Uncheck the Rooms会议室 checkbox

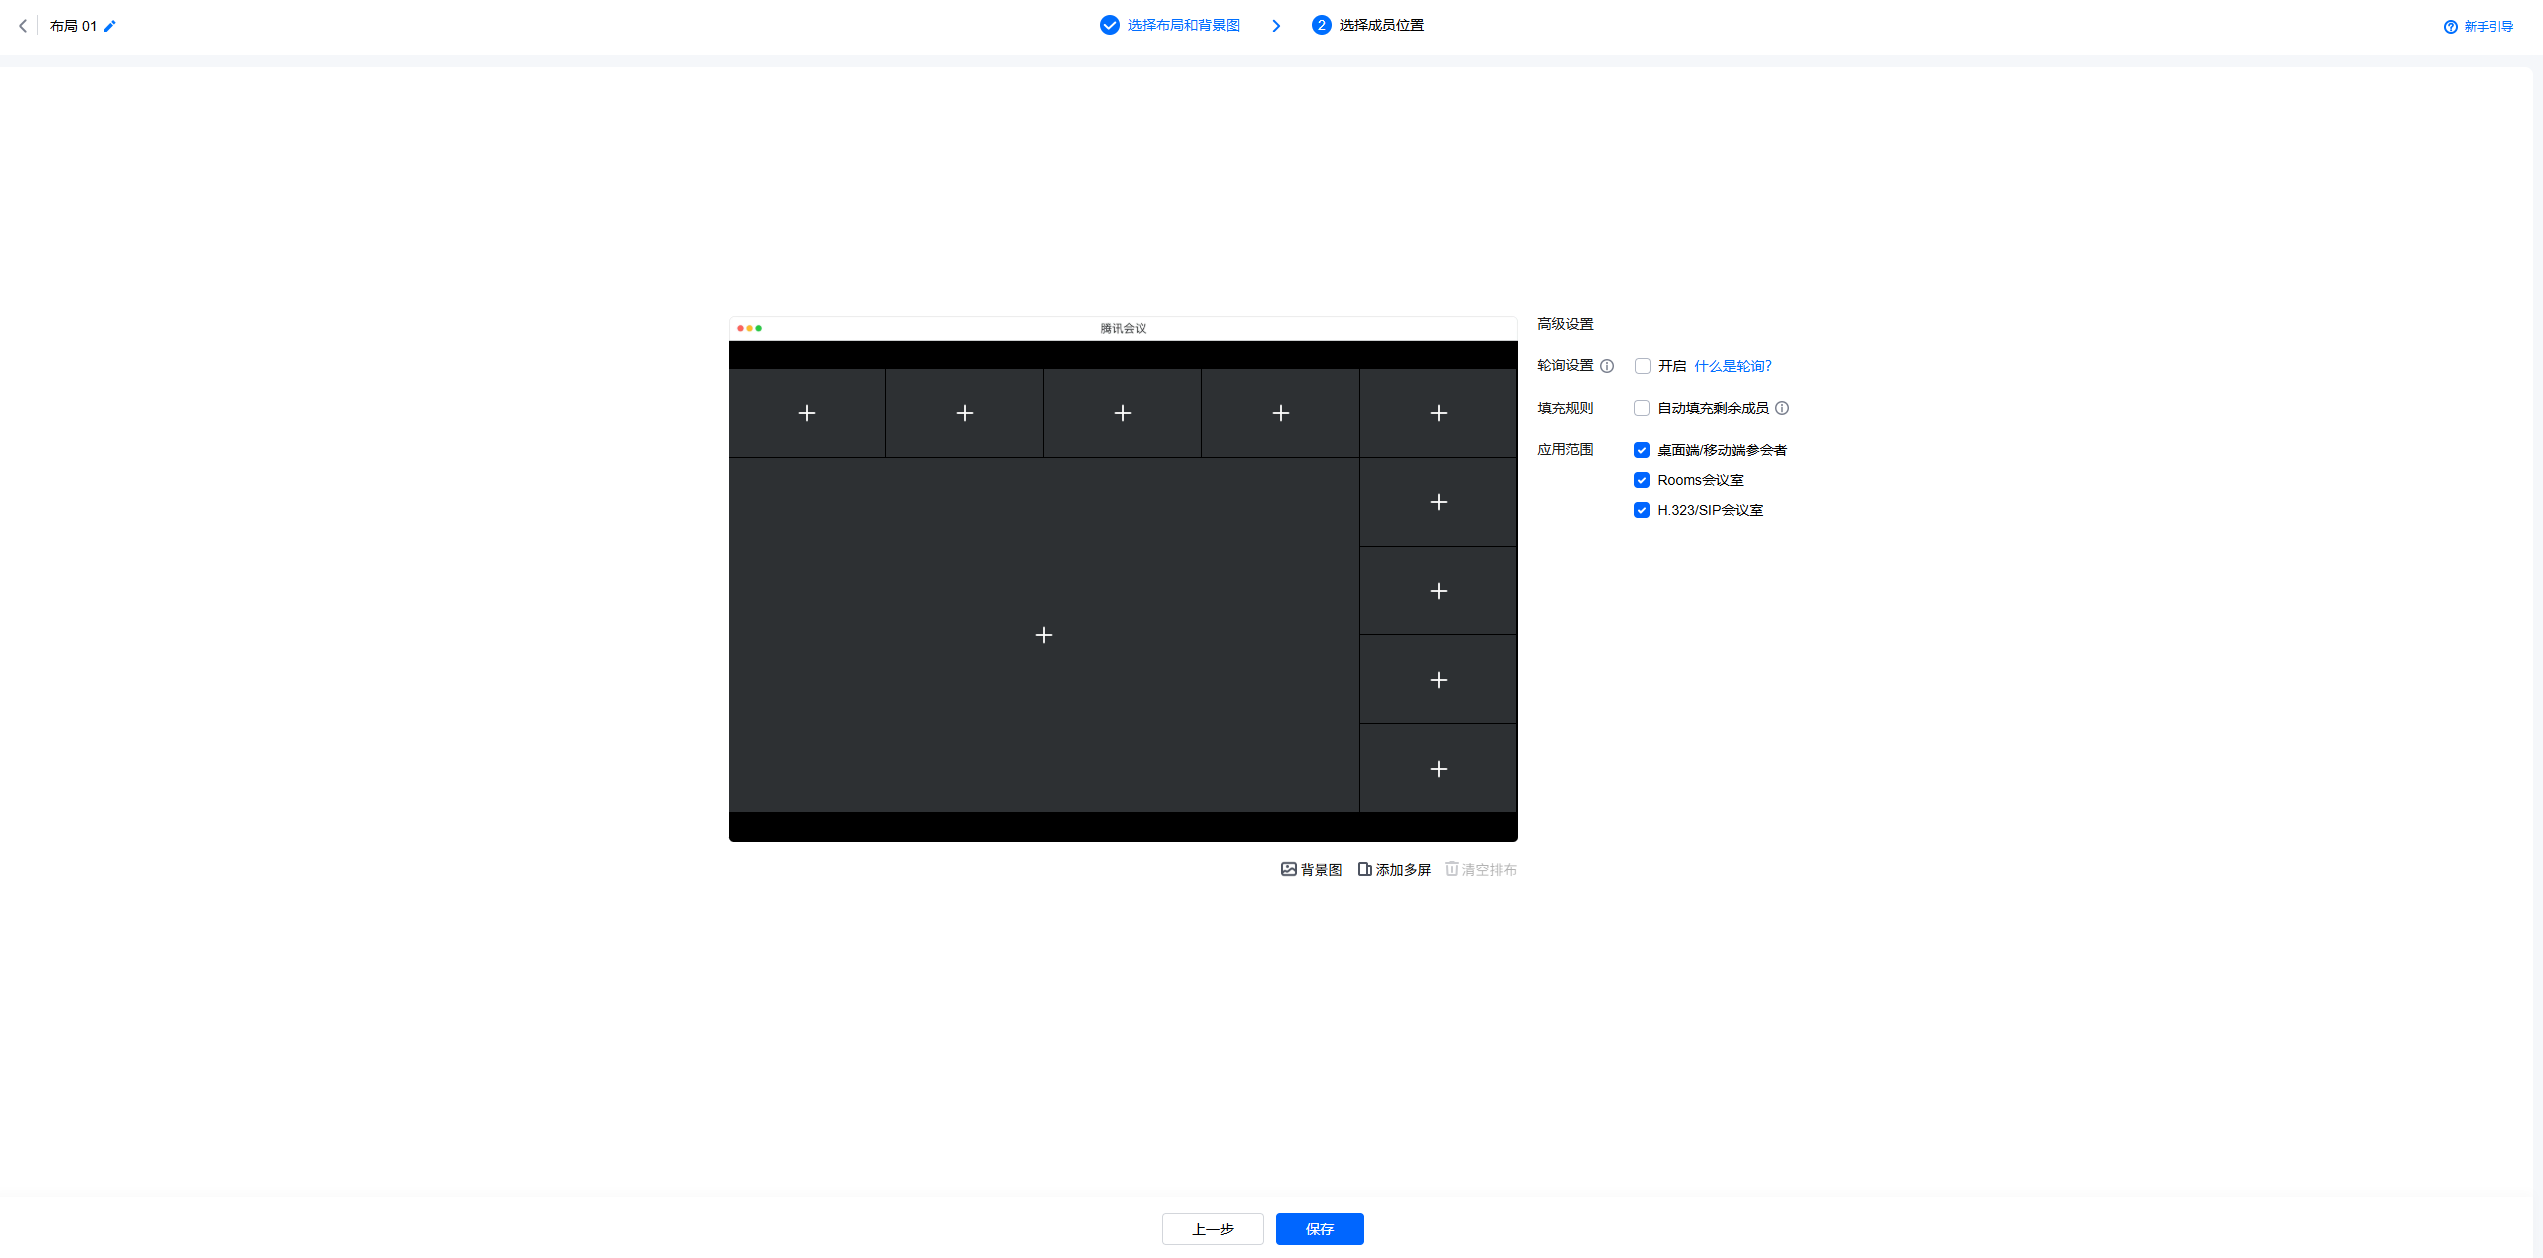click(1642, 480)
